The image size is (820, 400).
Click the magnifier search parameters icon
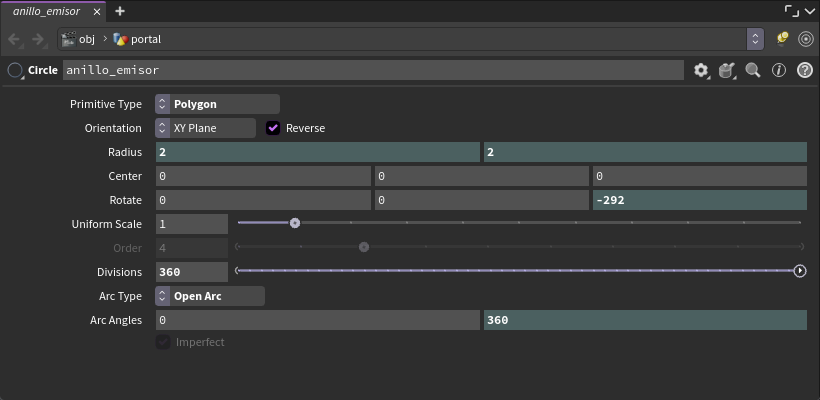pos(753,70)
